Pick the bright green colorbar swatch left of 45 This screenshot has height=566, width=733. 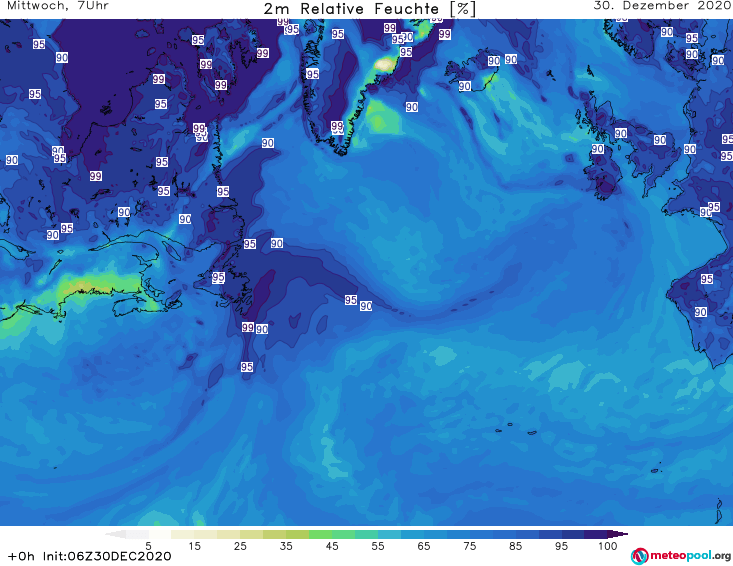click(320, 534)
